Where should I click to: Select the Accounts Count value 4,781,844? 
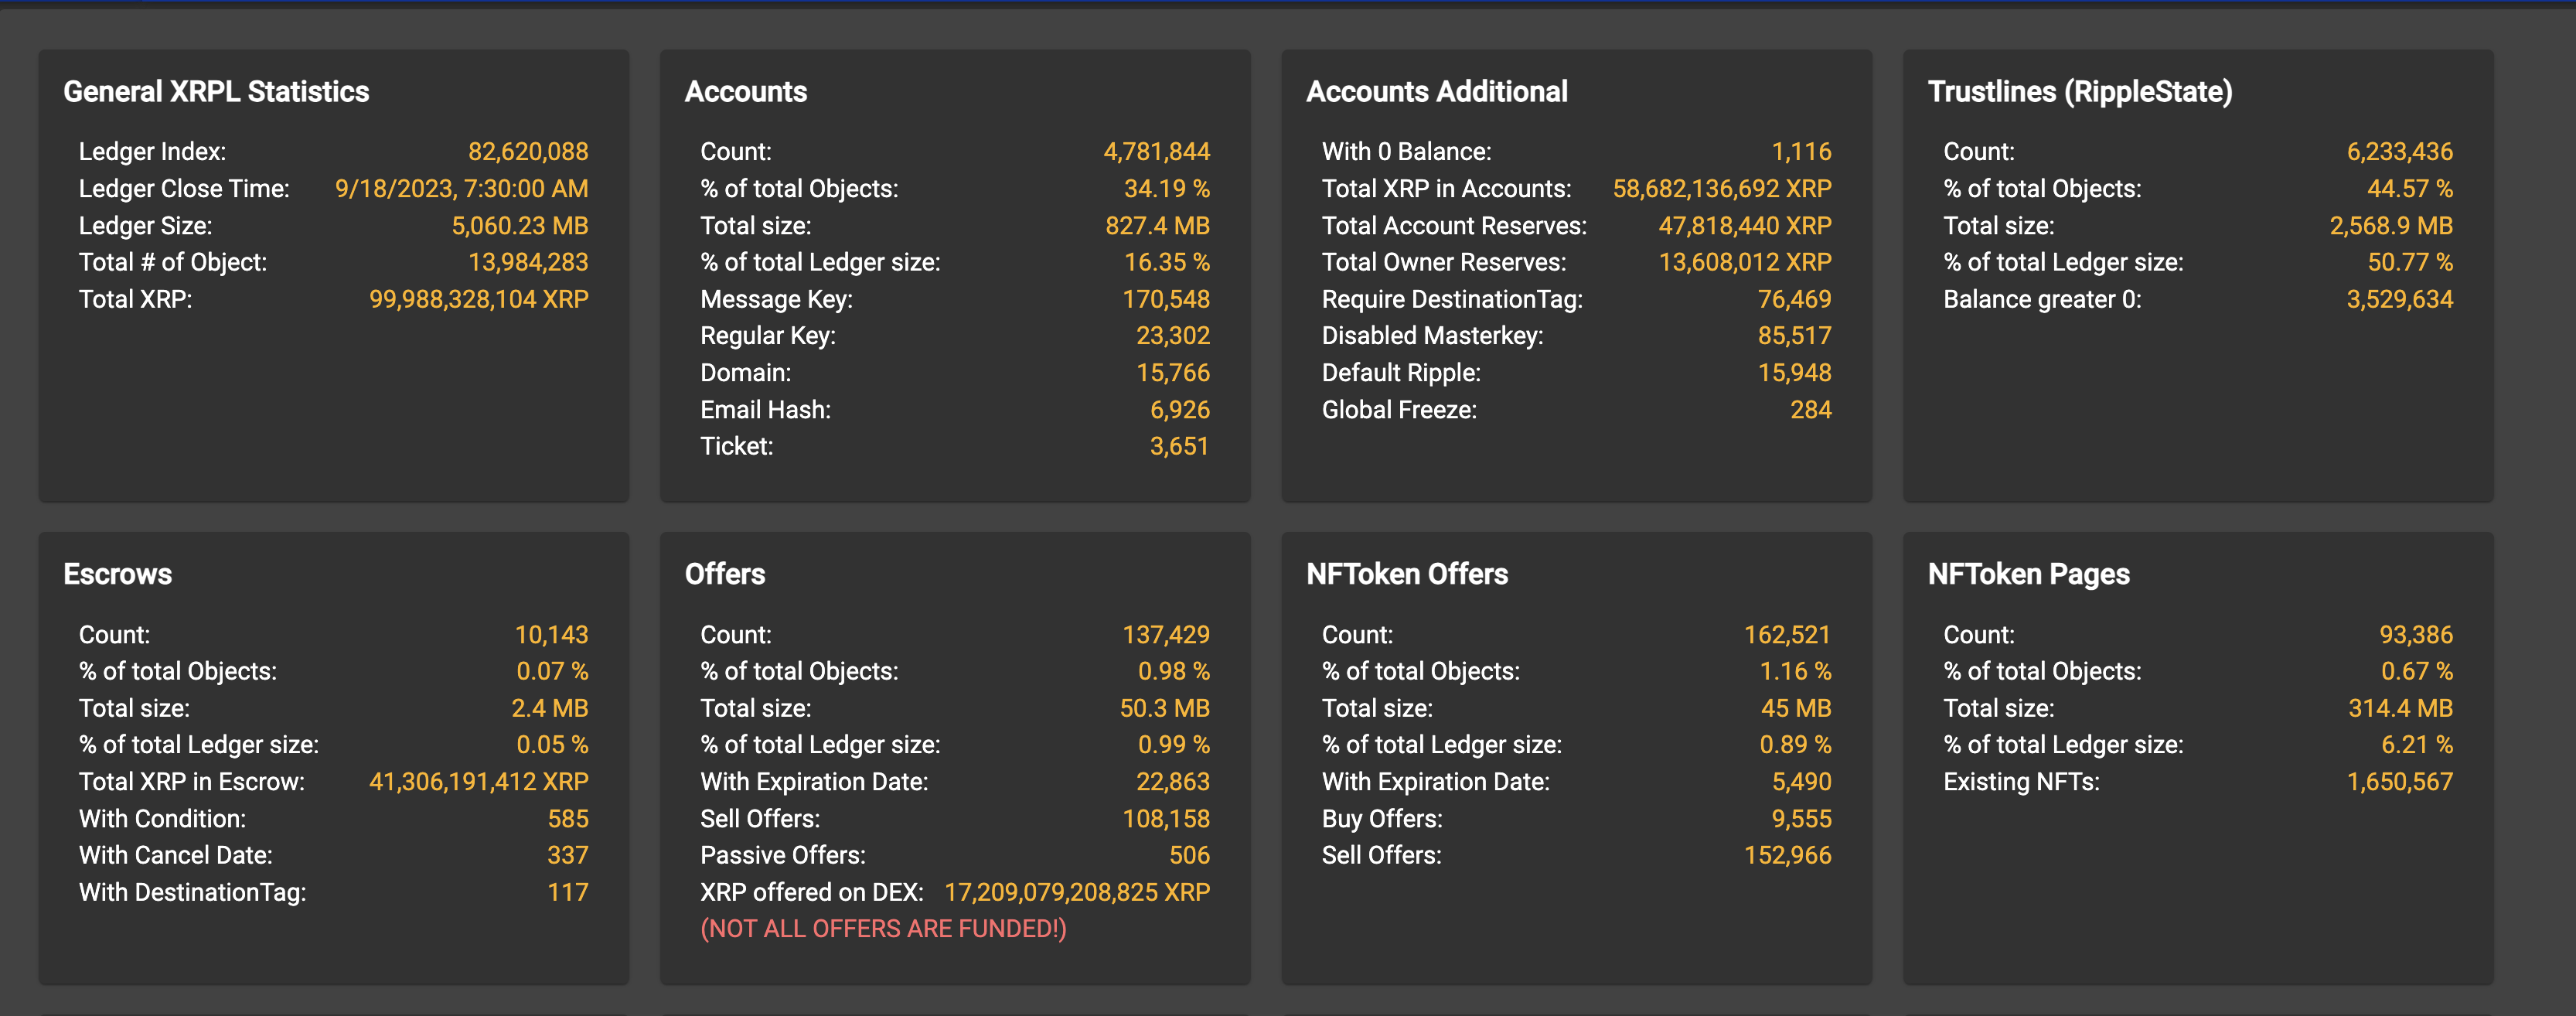point(1156,152)
